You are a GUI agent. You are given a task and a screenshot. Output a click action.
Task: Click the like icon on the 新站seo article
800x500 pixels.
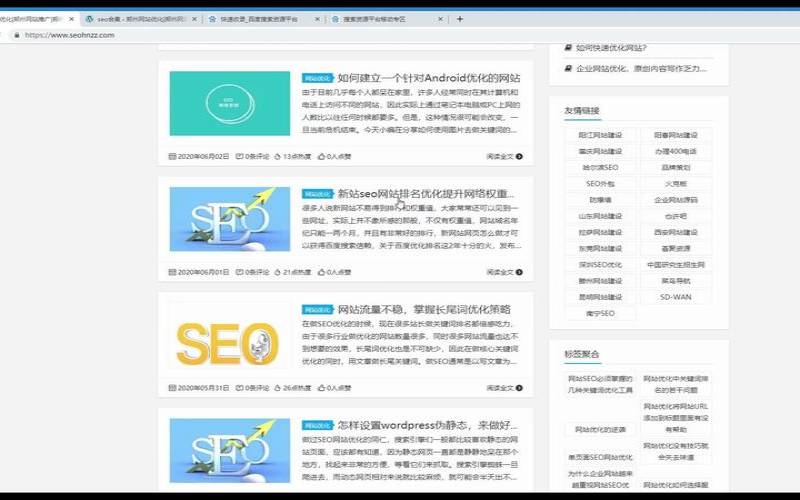(x=321, y=272)
